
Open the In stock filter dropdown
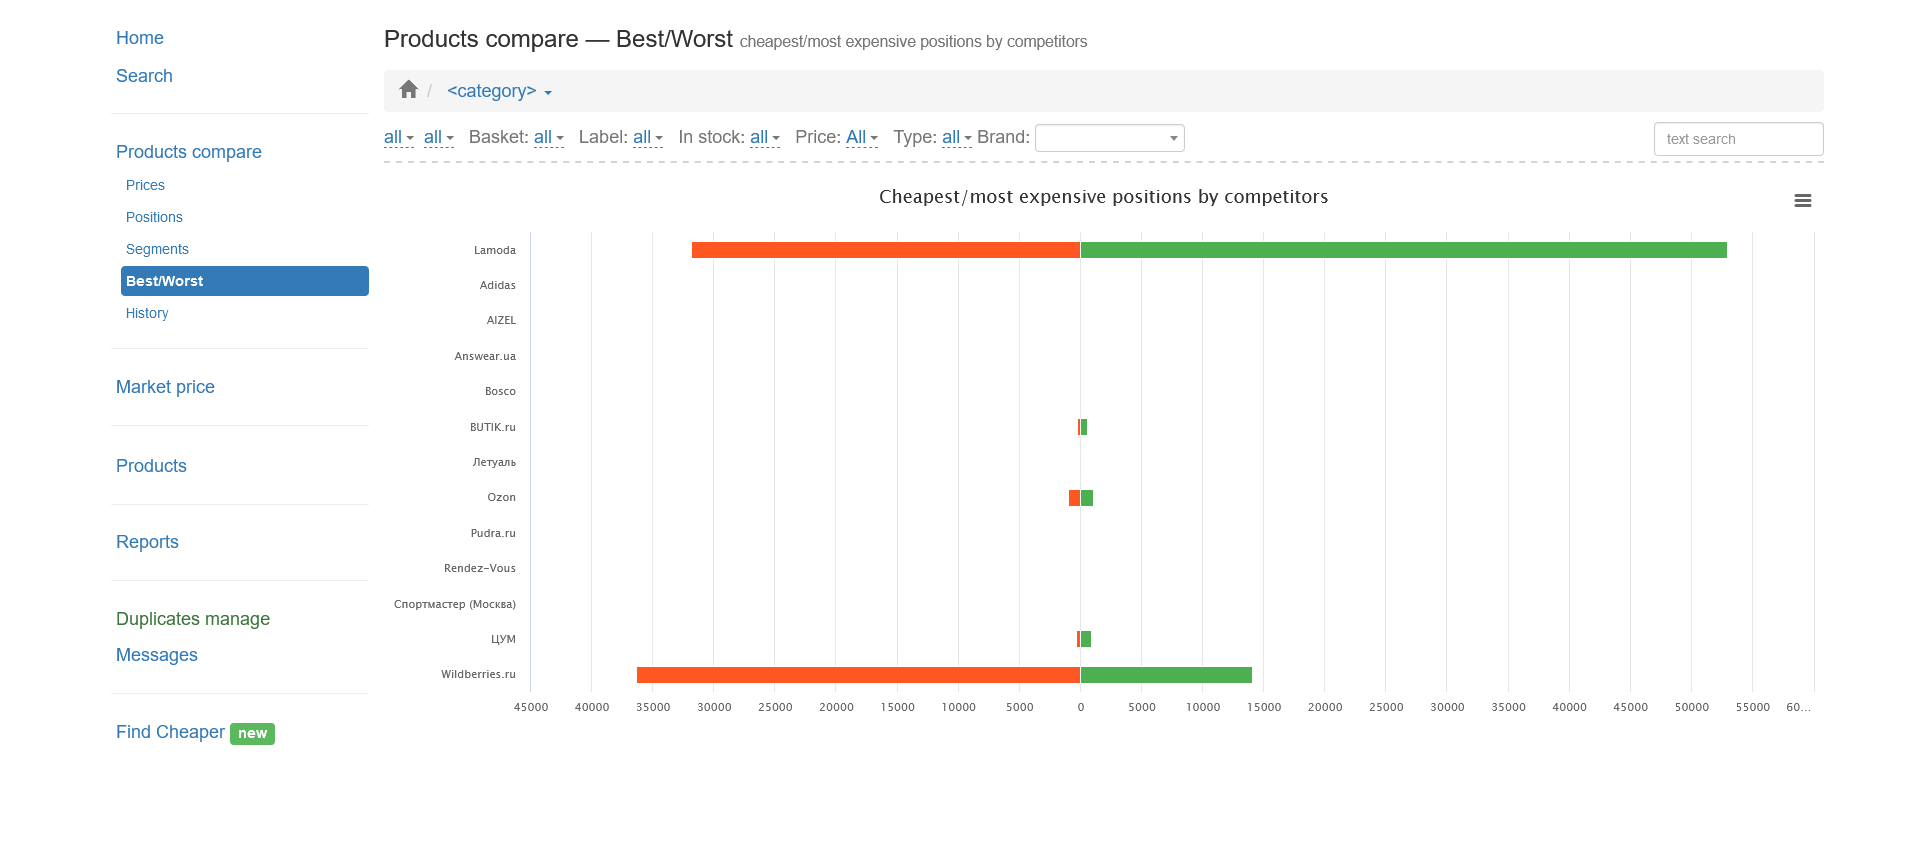click(x=765, y=137)
